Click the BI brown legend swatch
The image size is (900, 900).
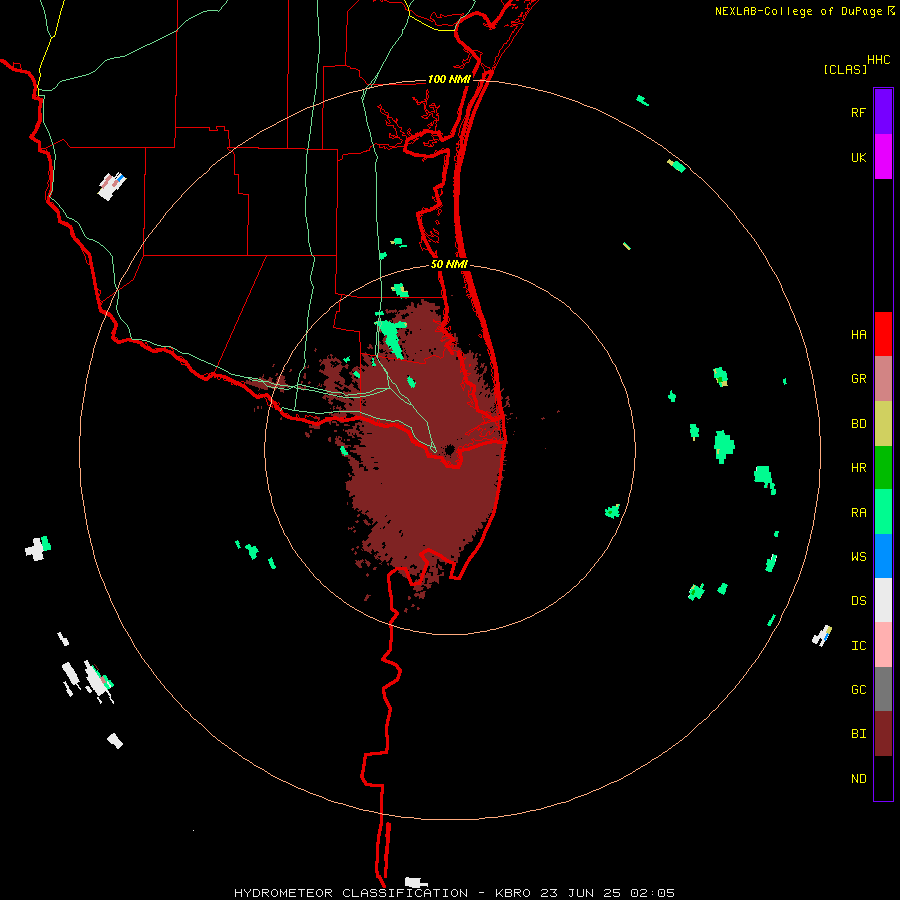pos(883,734)
